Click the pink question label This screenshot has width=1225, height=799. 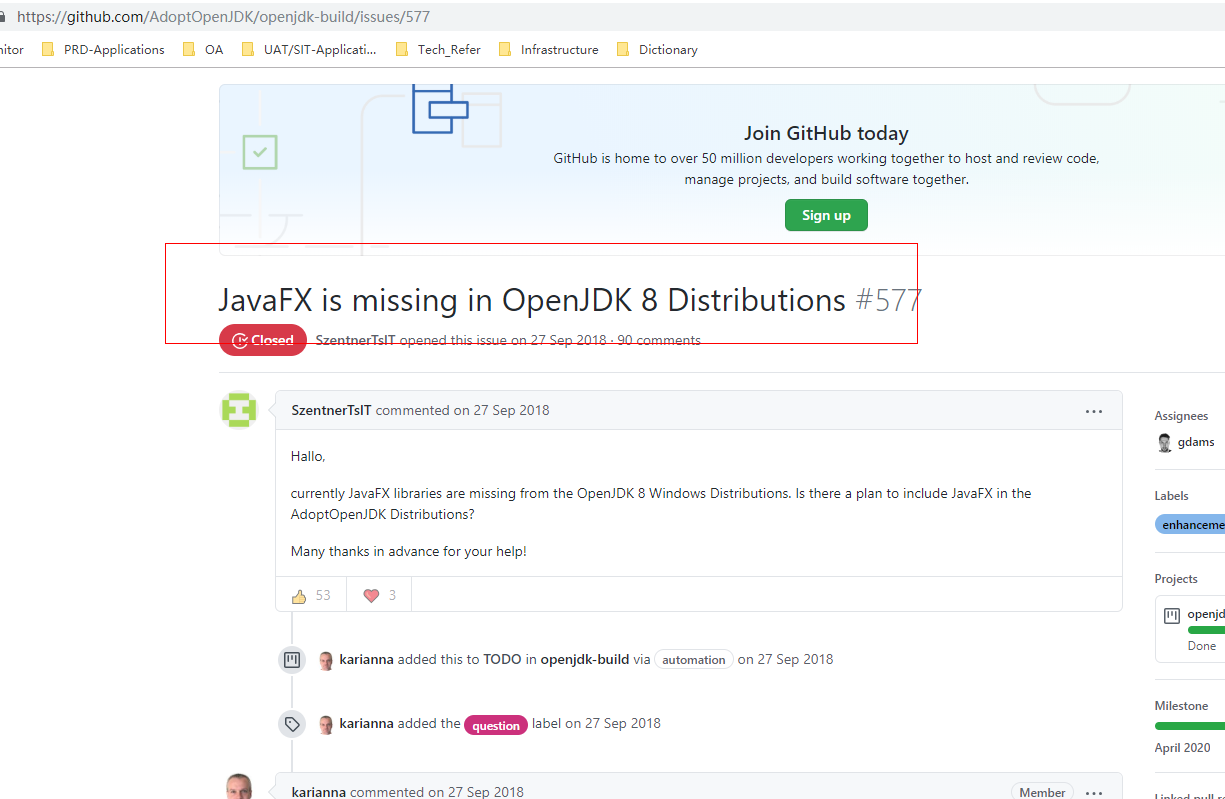point(496,725)
